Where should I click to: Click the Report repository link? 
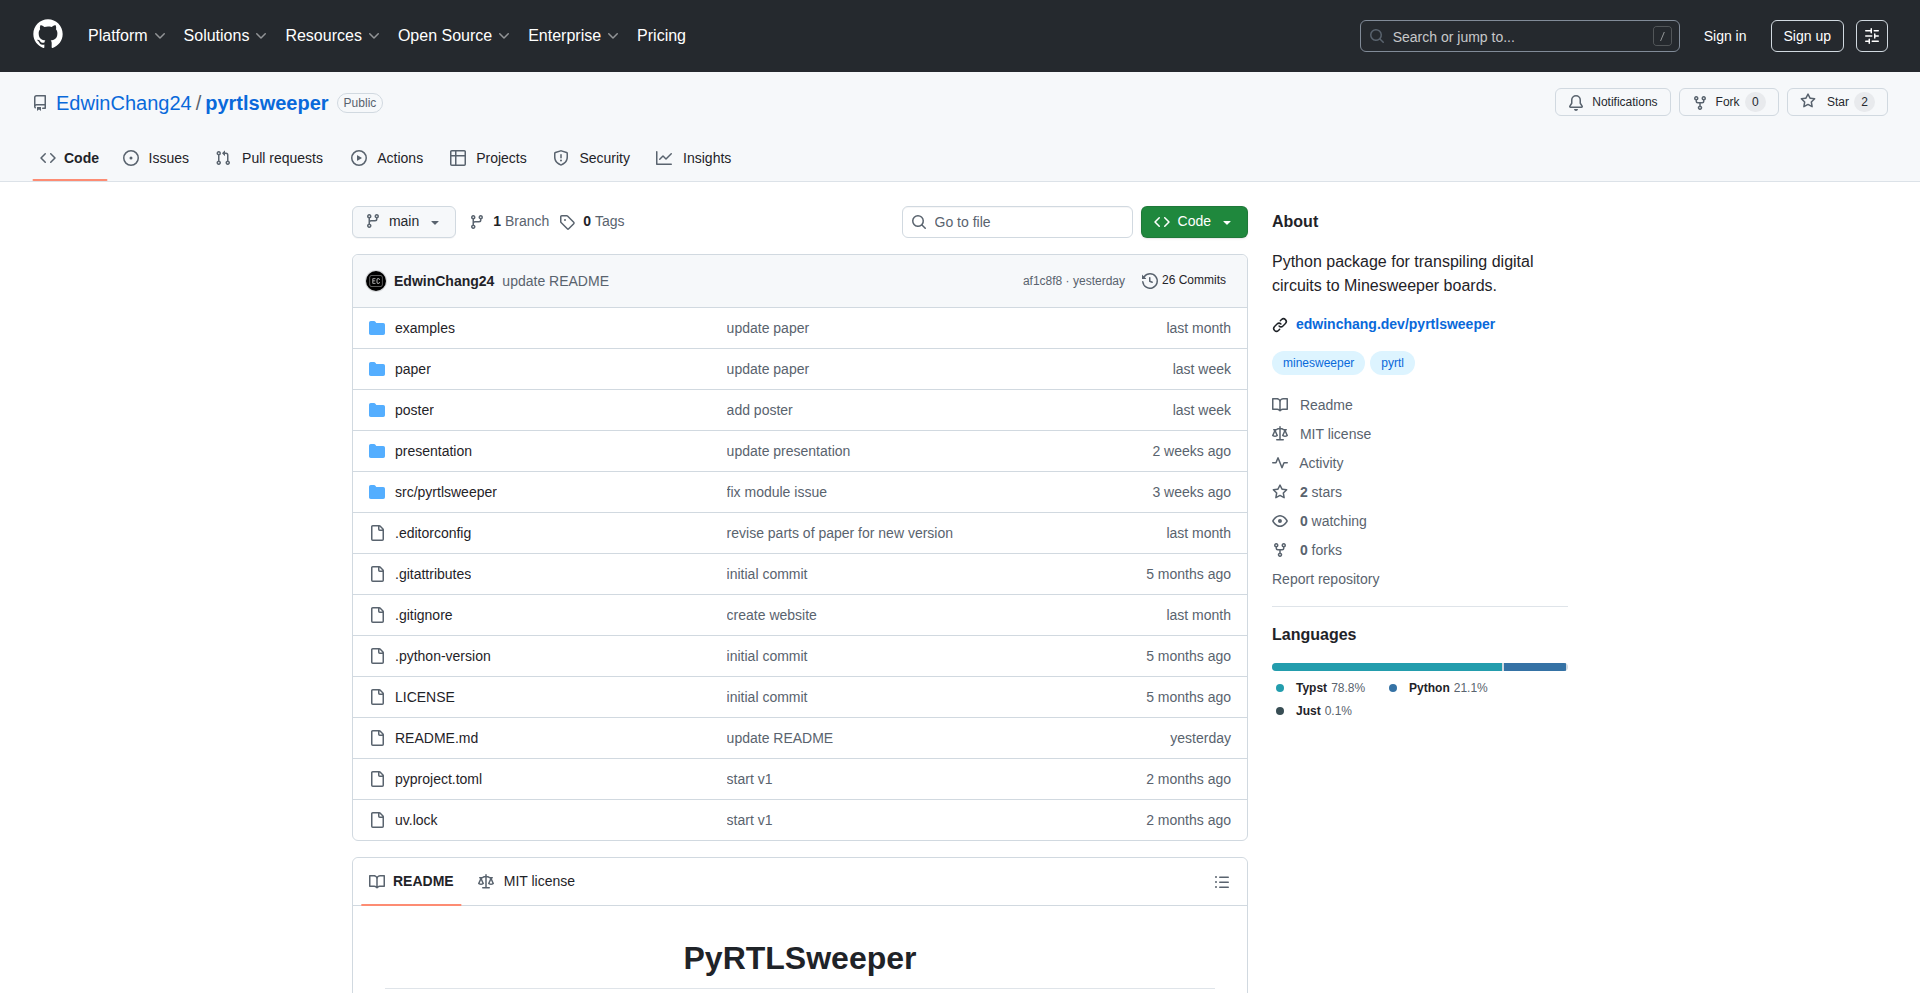tap(1325, 579)
